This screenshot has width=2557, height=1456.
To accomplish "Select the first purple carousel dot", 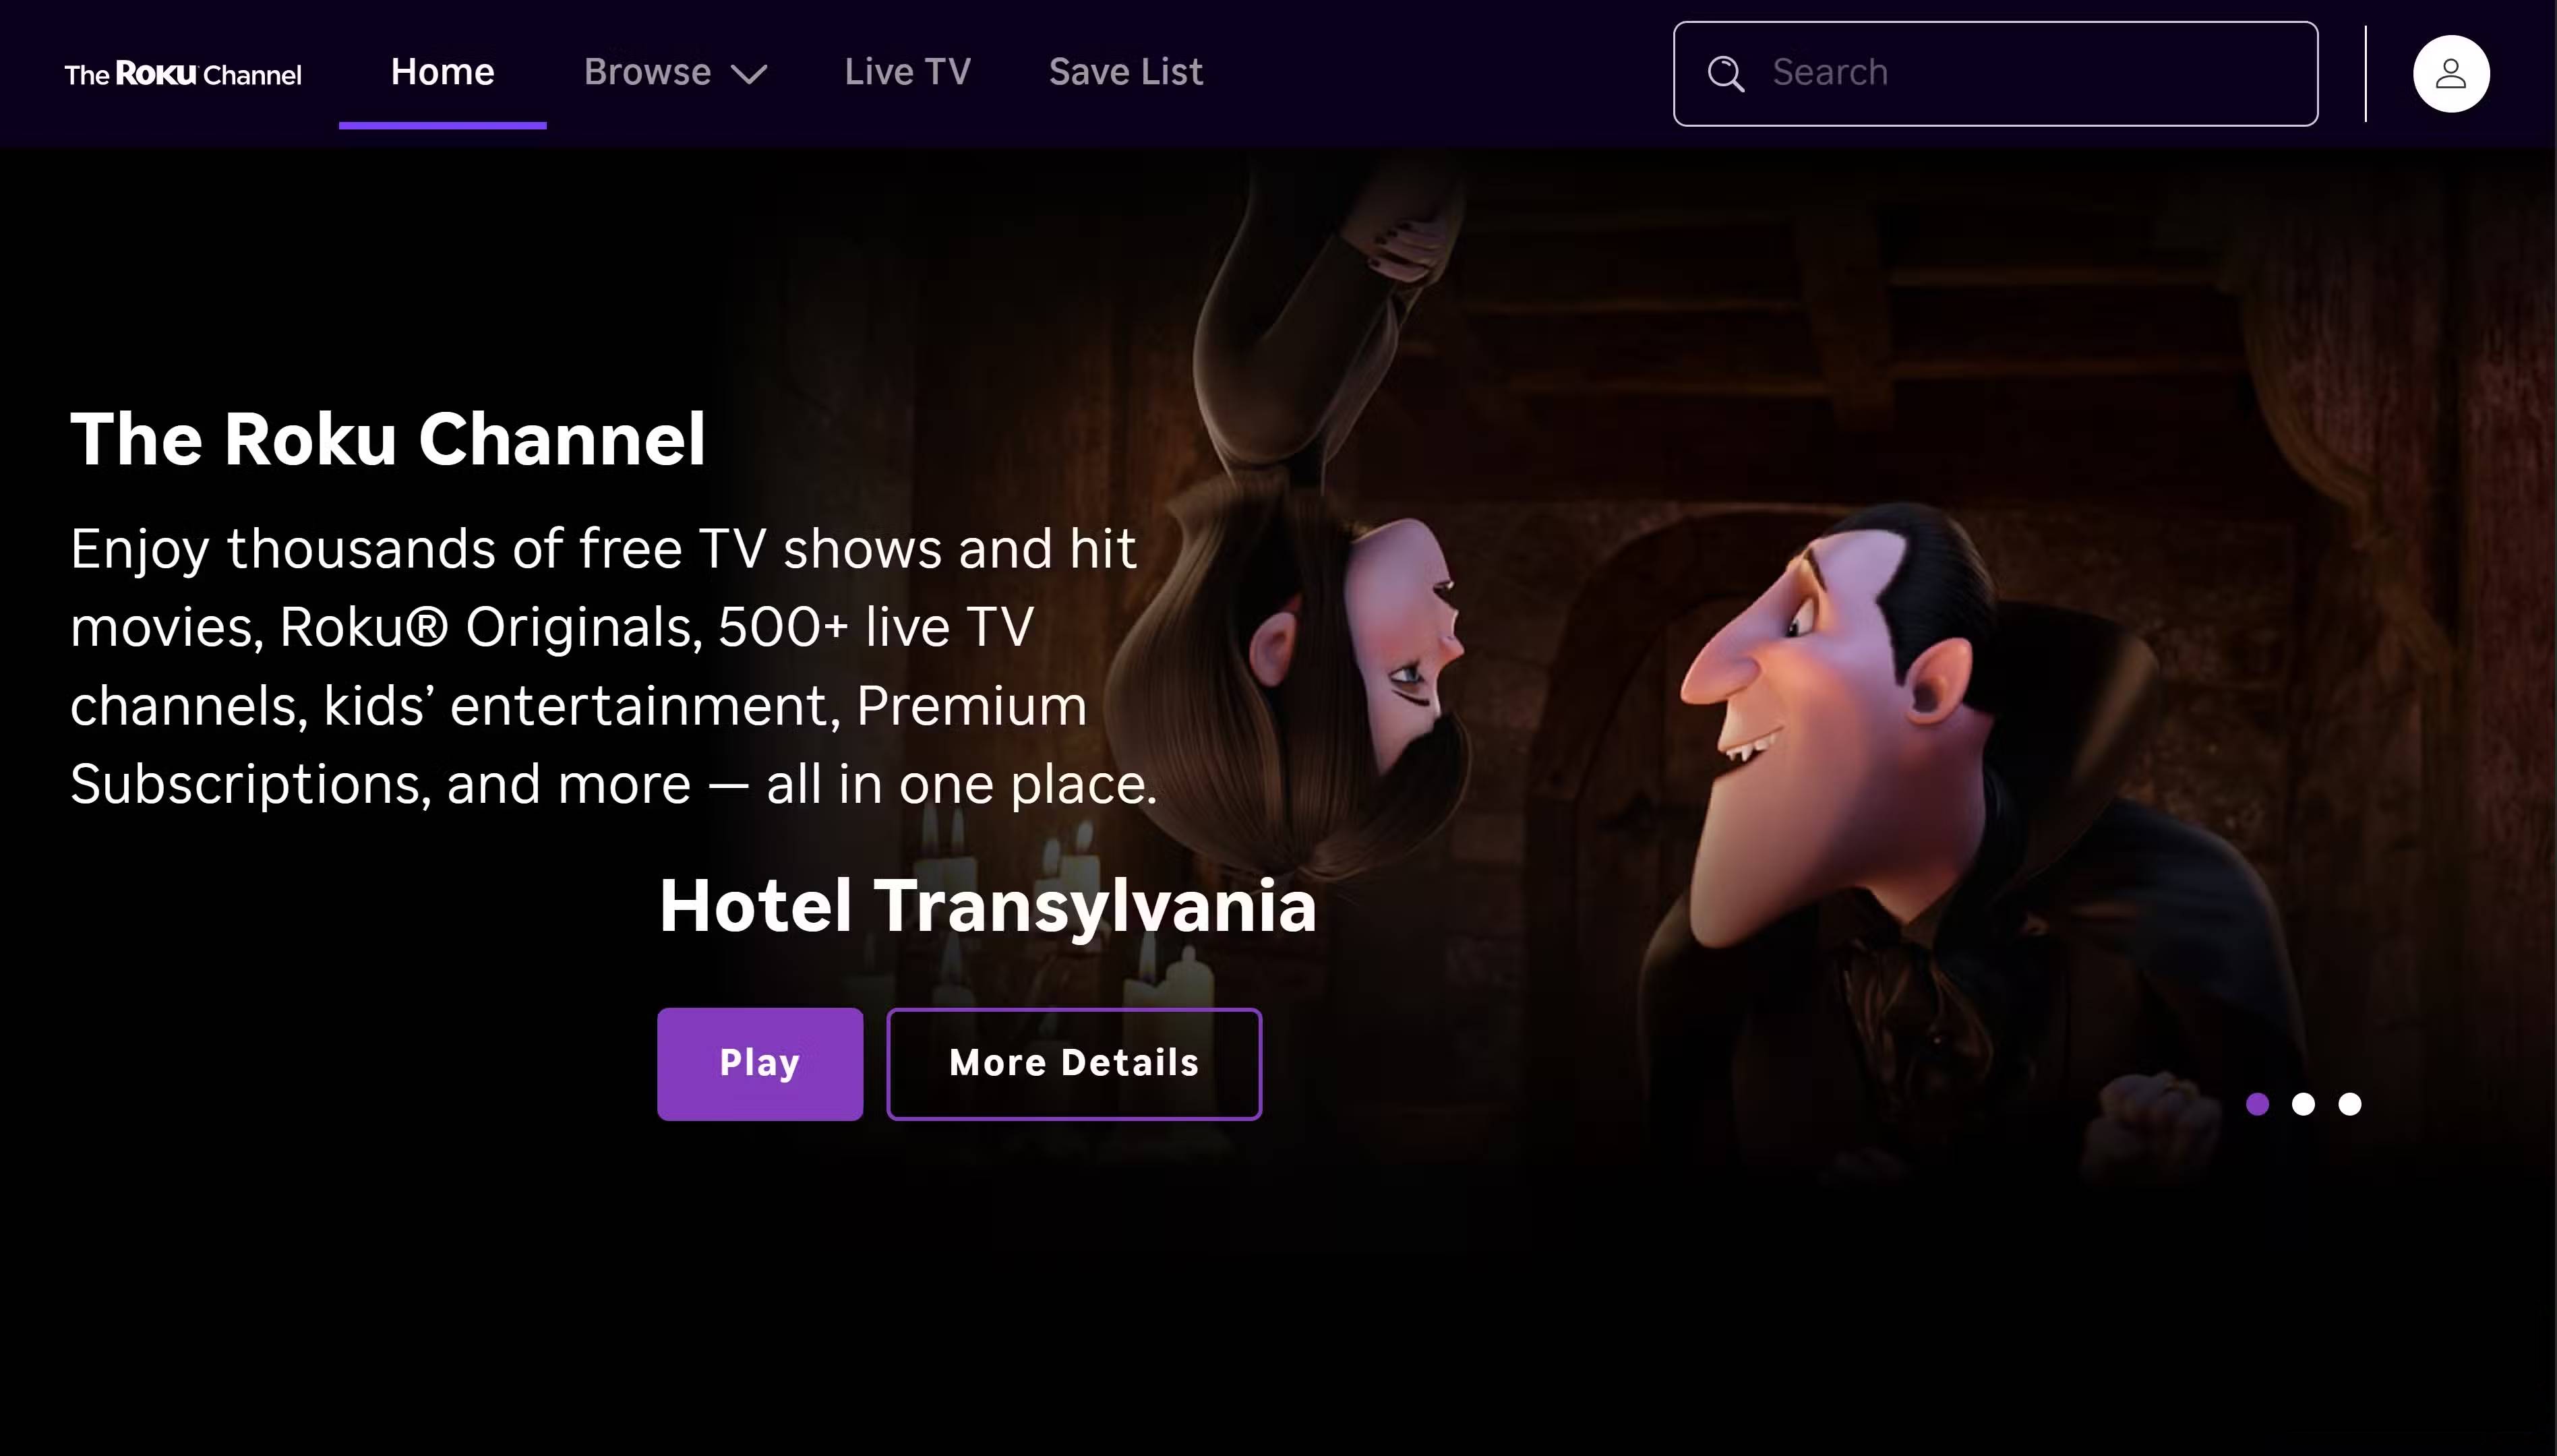I will click(x=2257, y=1104).
